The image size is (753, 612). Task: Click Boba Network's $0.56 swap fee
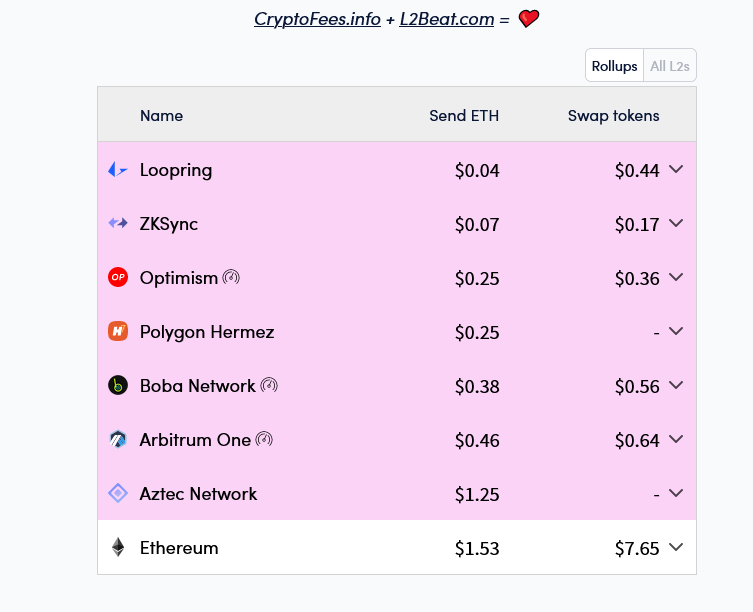(637, 386)
